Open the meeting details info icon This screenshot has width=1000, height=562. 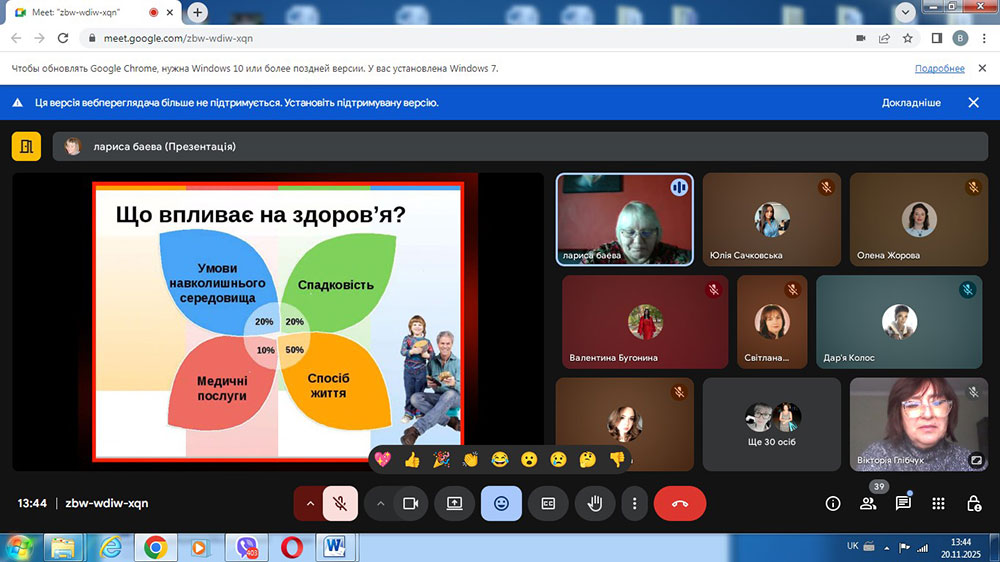833,504
